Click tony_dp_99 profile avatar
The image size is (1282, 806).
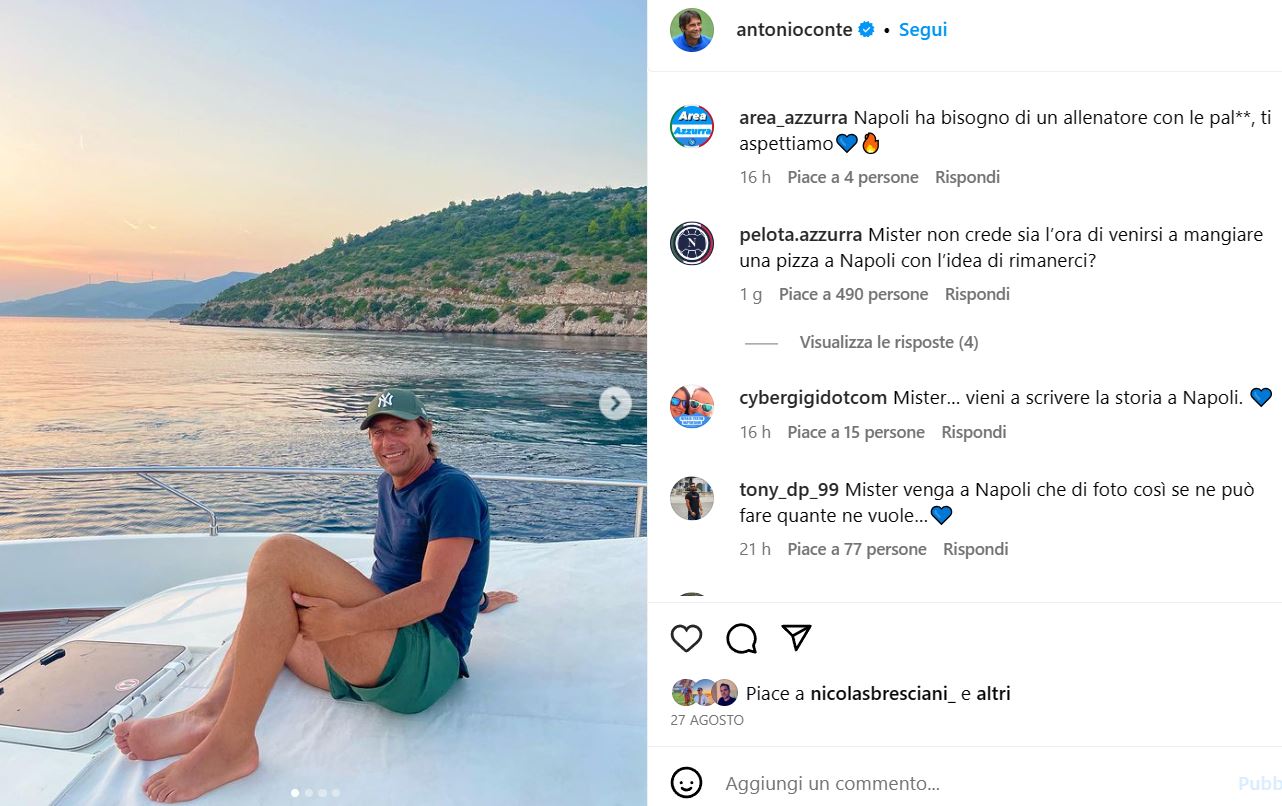[x=692, y=498]
